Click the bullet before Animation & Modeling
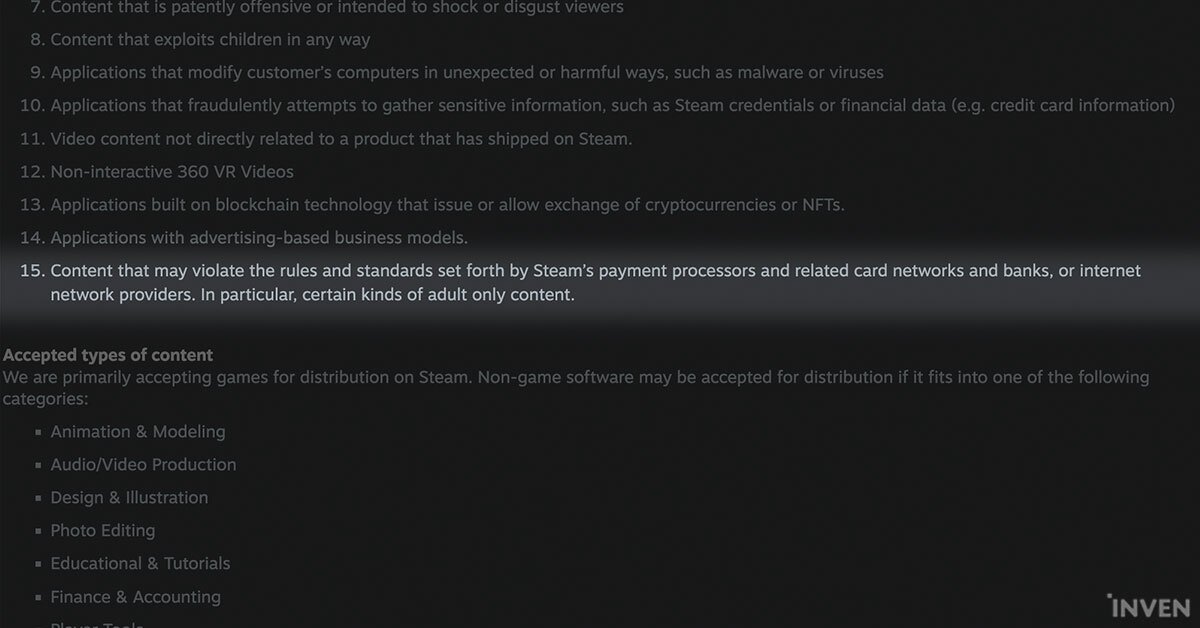The image size is (1200, 628). coord(38,433)
